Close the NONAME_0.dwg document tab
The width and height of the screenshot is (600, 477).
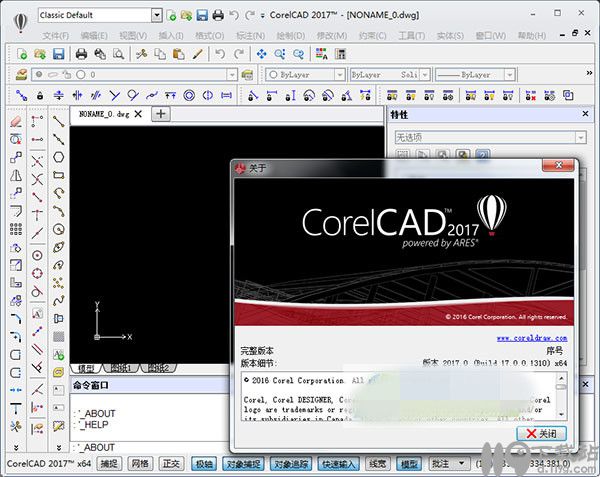pyautogui.click(x=138, y=114)
